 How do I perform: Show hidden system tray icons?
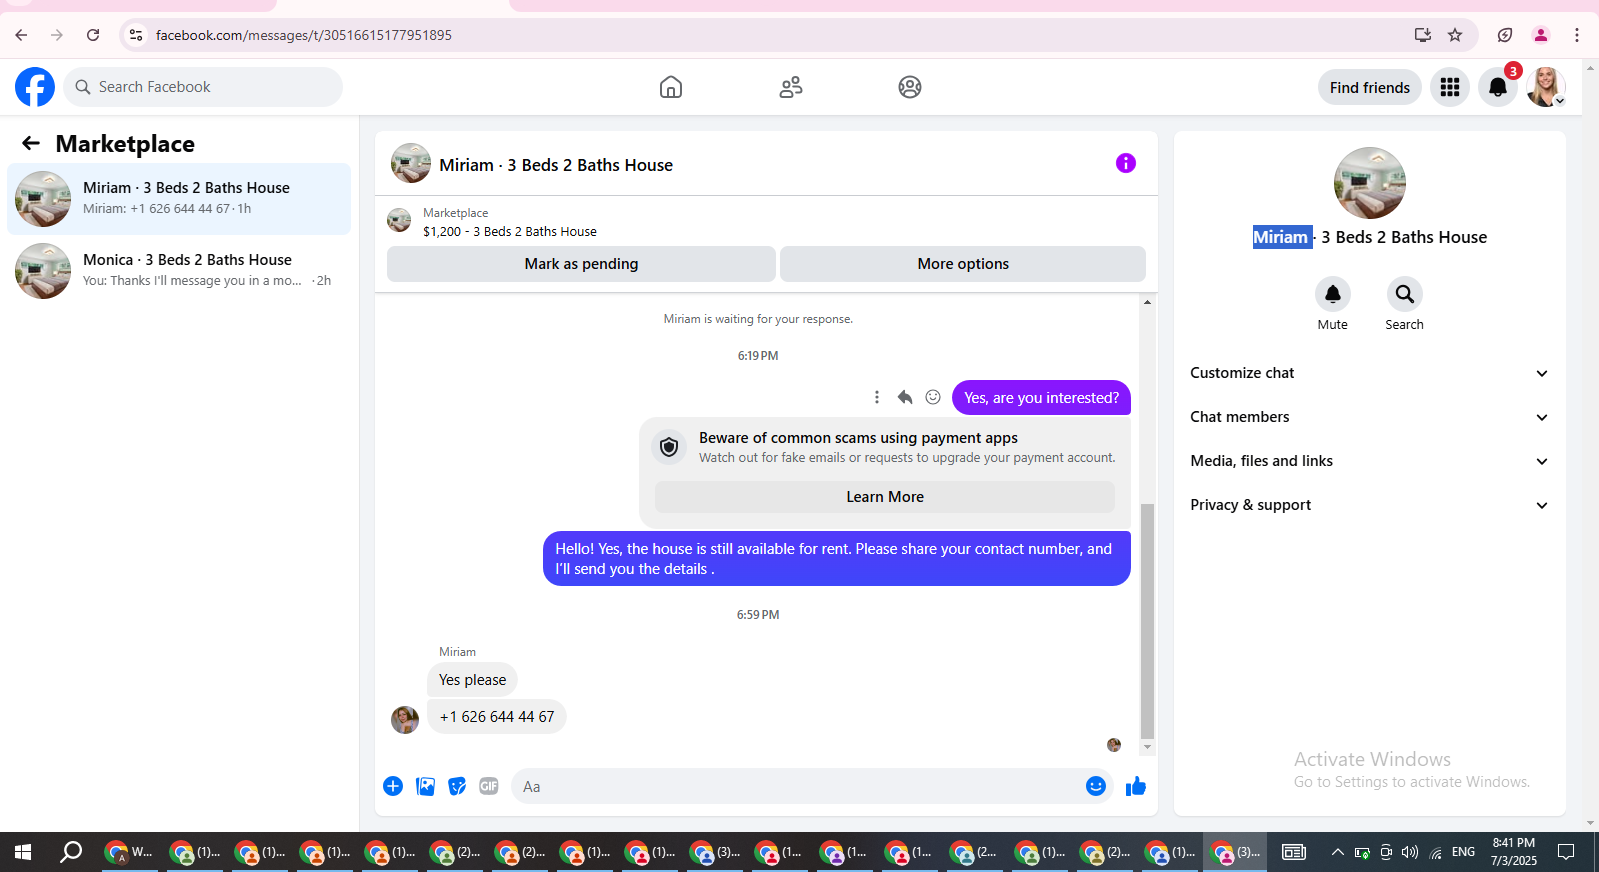point(1337,852)
